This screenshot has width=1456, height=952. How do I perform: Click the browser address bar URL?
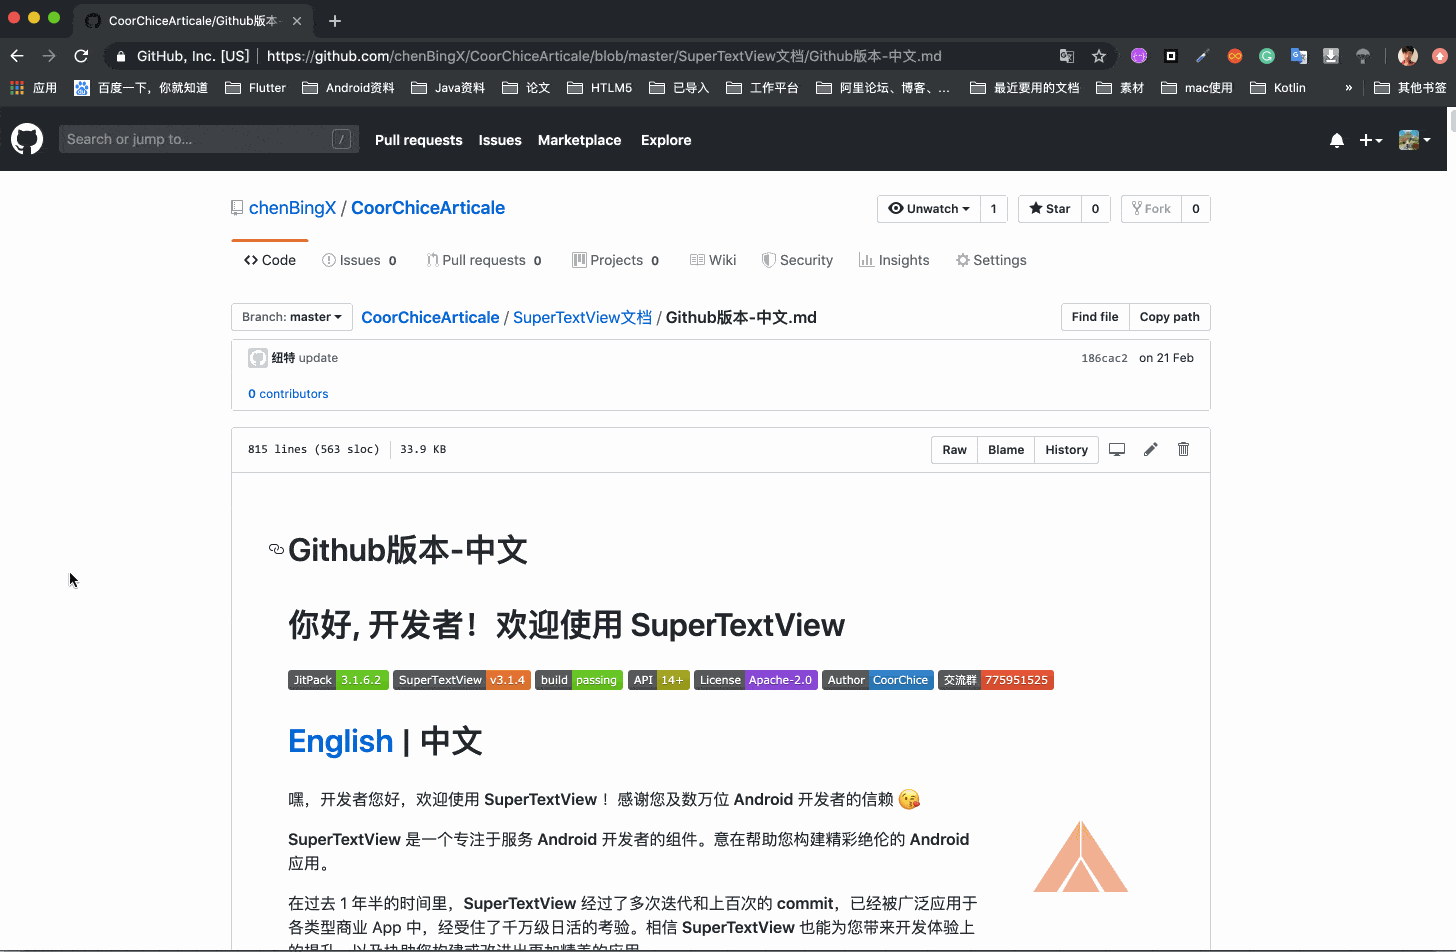tap(604, 56)
